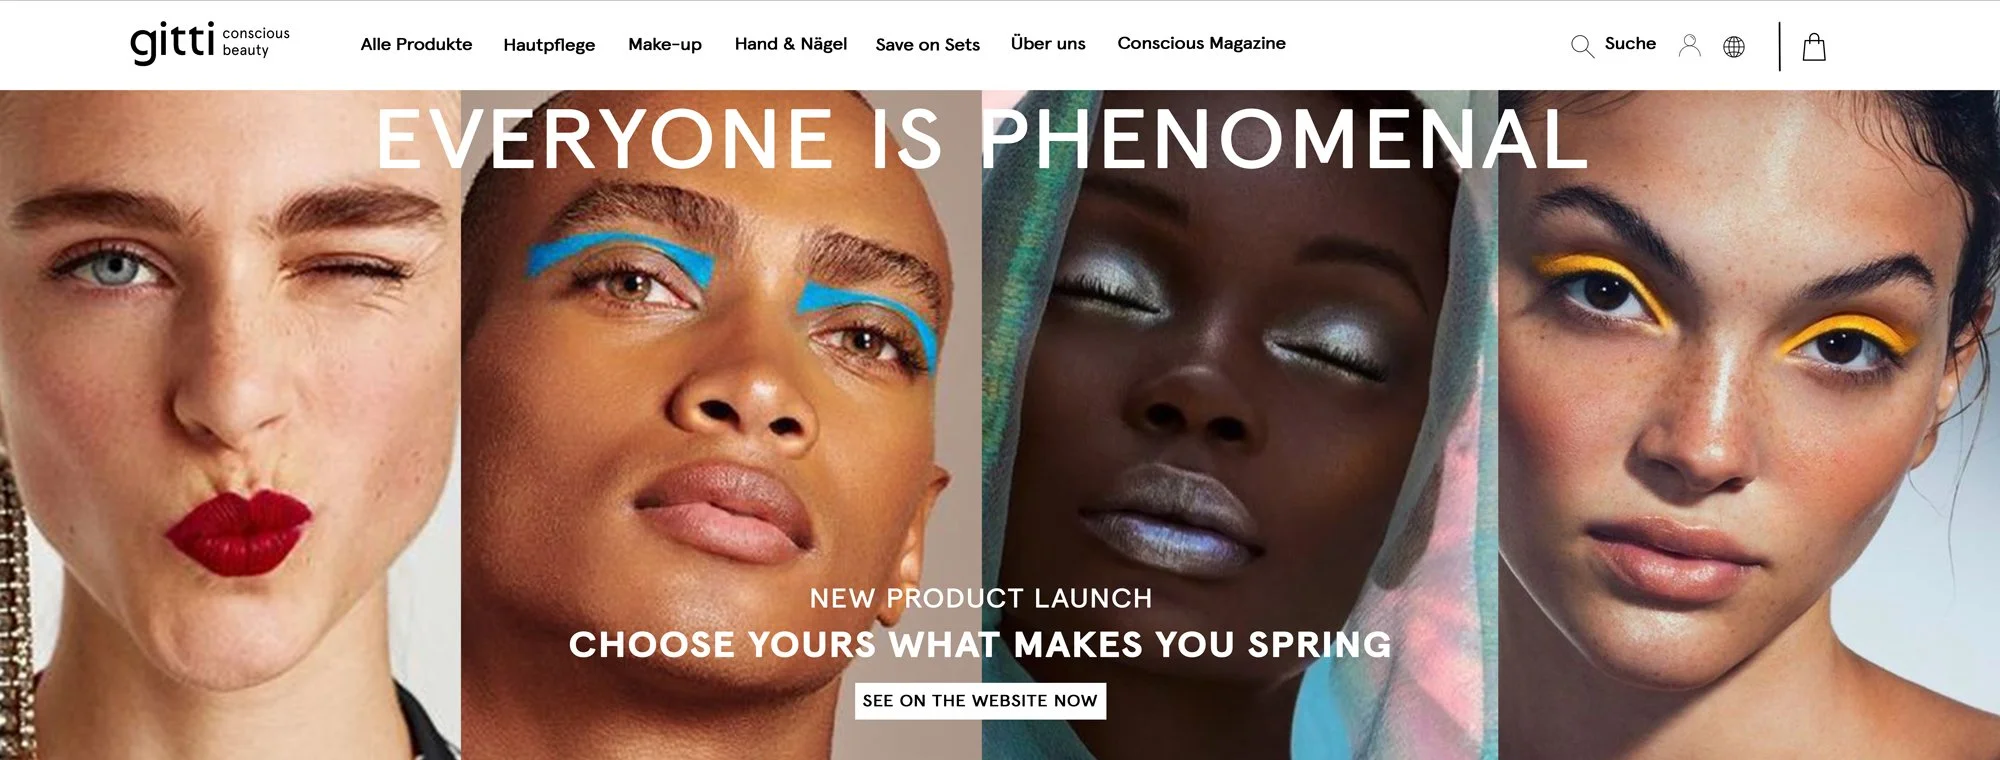Screen dimensions: 2000x760
Task: Open the Hautpflege menu
Action: tap(549, 45)
